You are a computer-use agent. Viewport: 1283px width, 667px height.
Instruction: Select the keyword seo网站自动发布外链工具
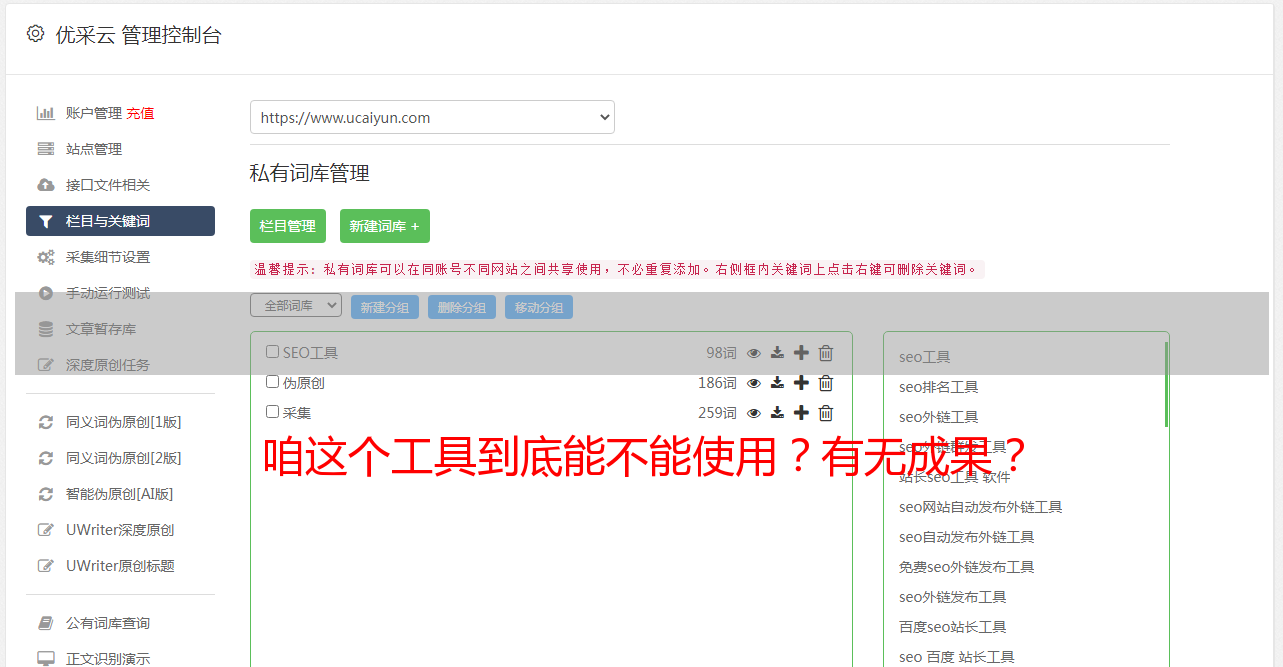[981, 507]
